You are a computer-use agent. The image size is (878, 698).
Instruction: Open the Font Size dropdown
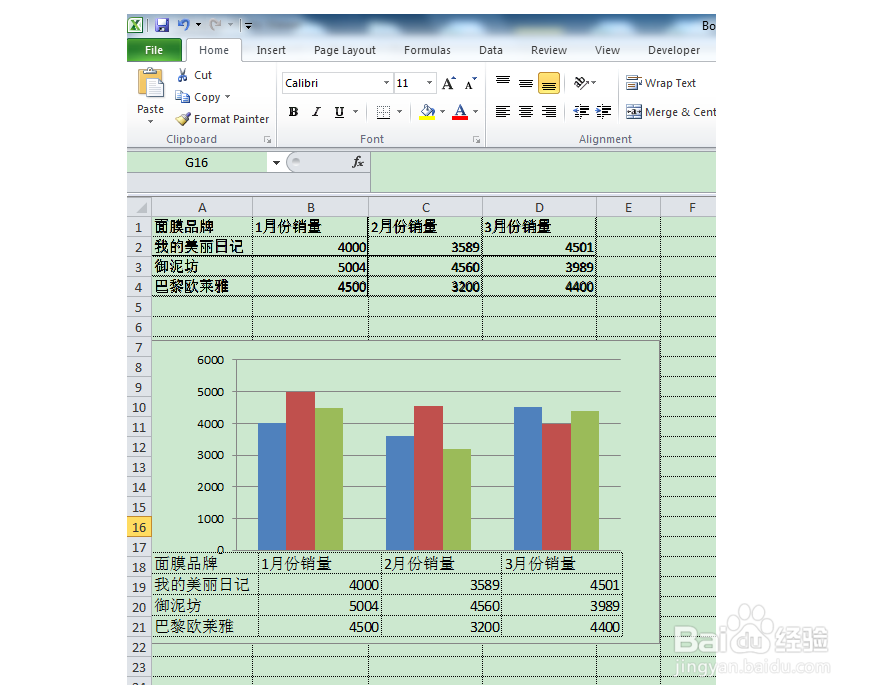pyautogui.click(x=431, y=82)
